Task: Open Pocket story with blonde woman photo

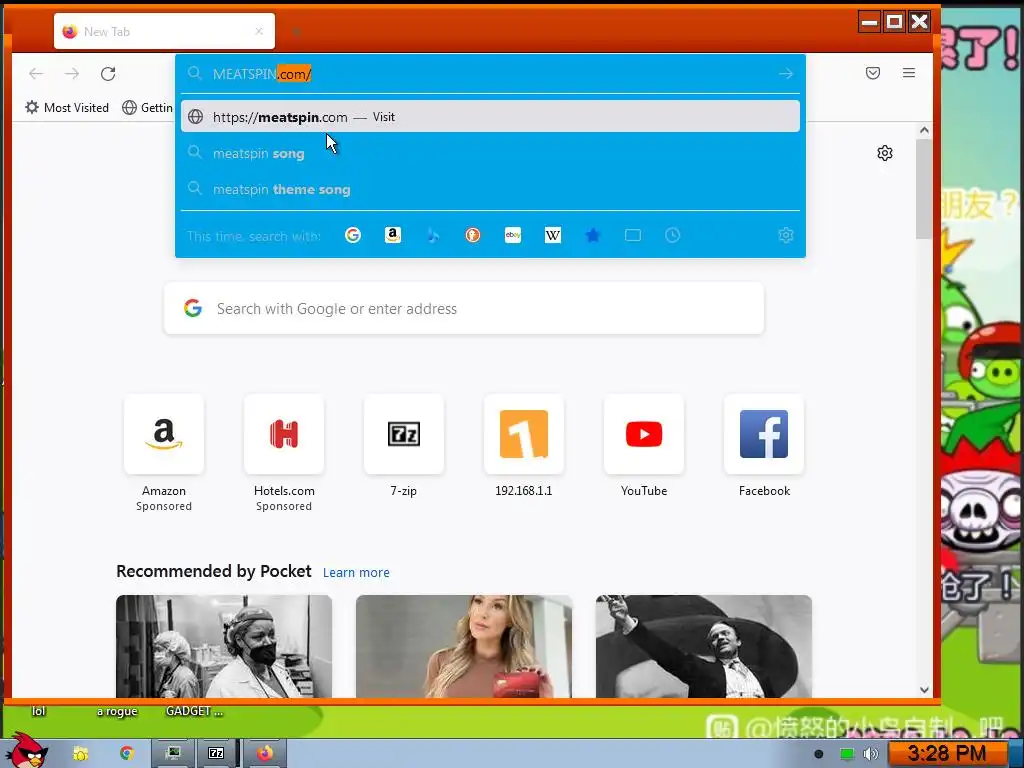Action: tap(464, 646)
